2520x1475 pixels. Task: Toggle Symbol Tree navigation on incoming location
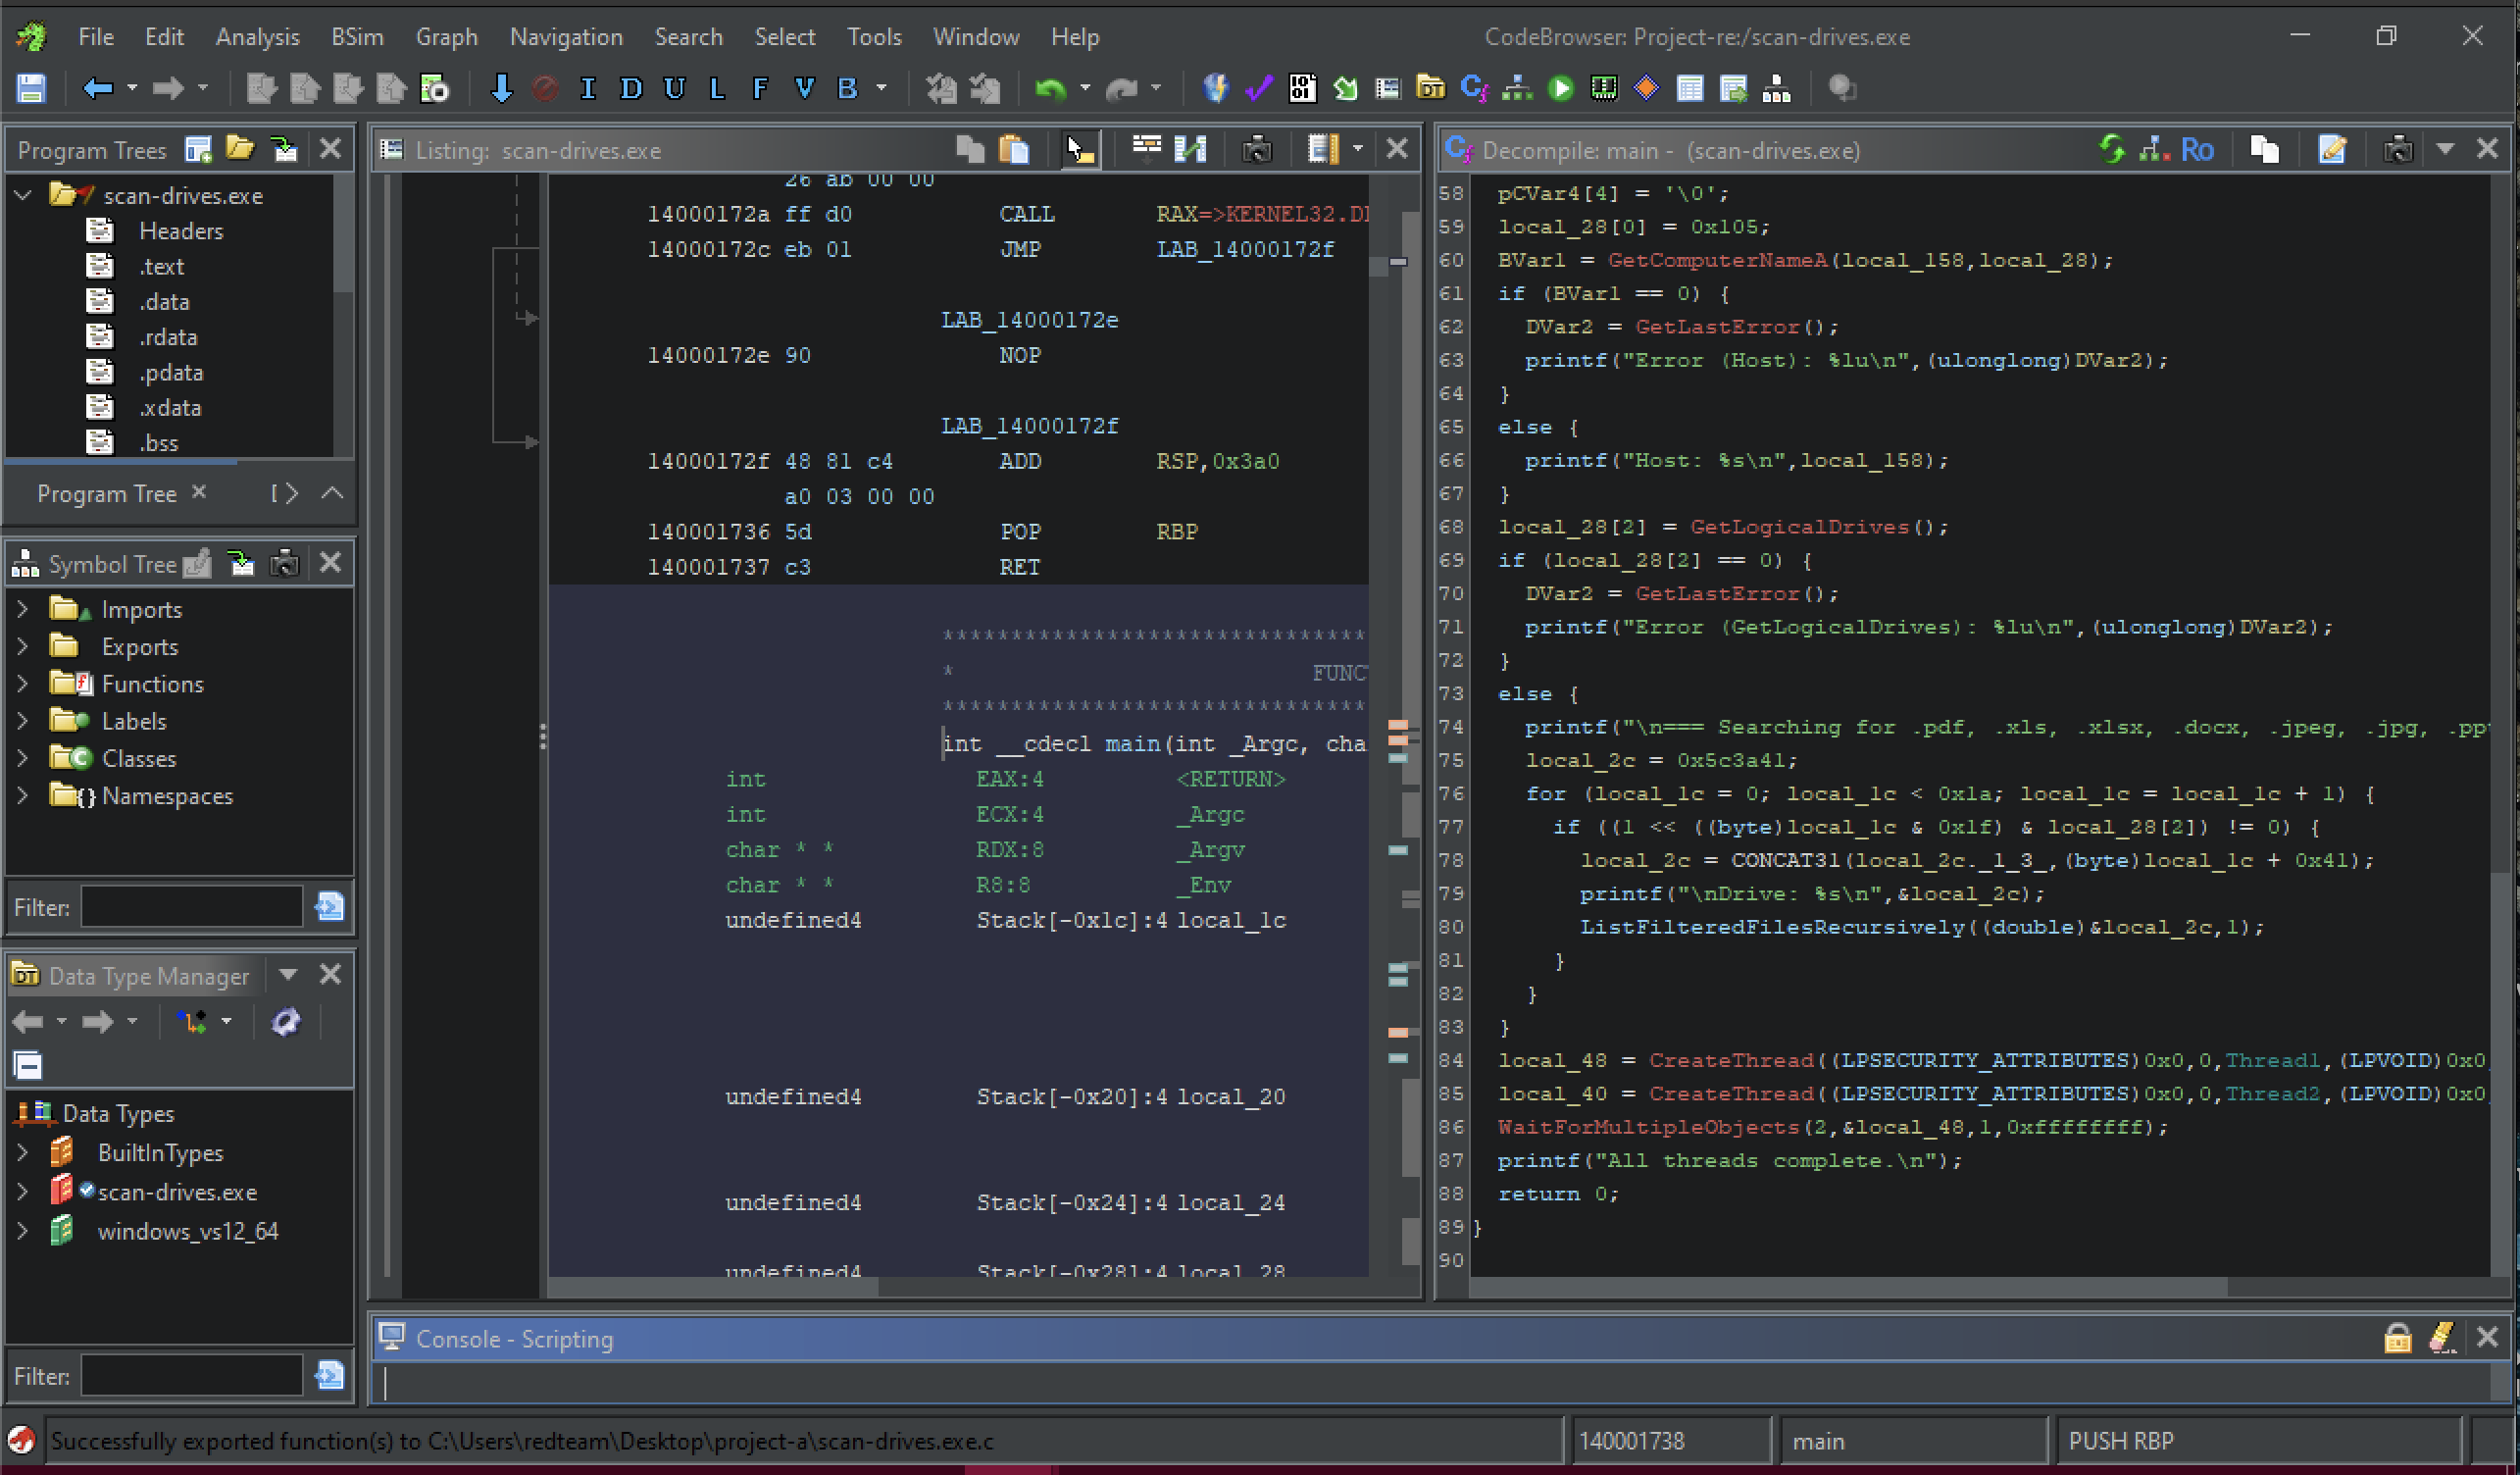pos(241,564)
